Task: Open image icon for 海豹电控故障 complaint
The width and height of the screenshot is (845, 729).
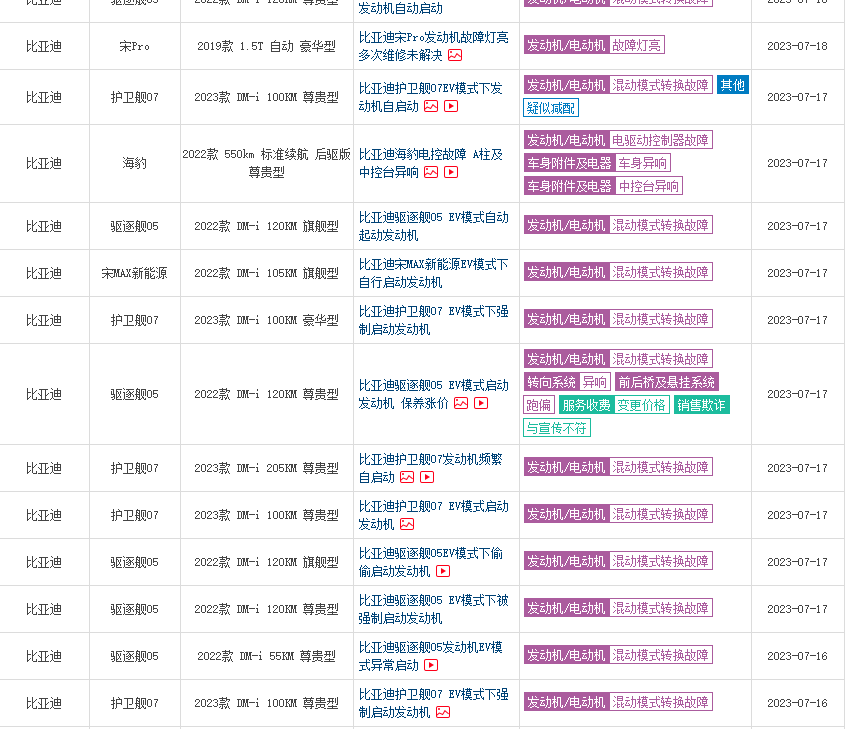Action: tap(431, 172)
